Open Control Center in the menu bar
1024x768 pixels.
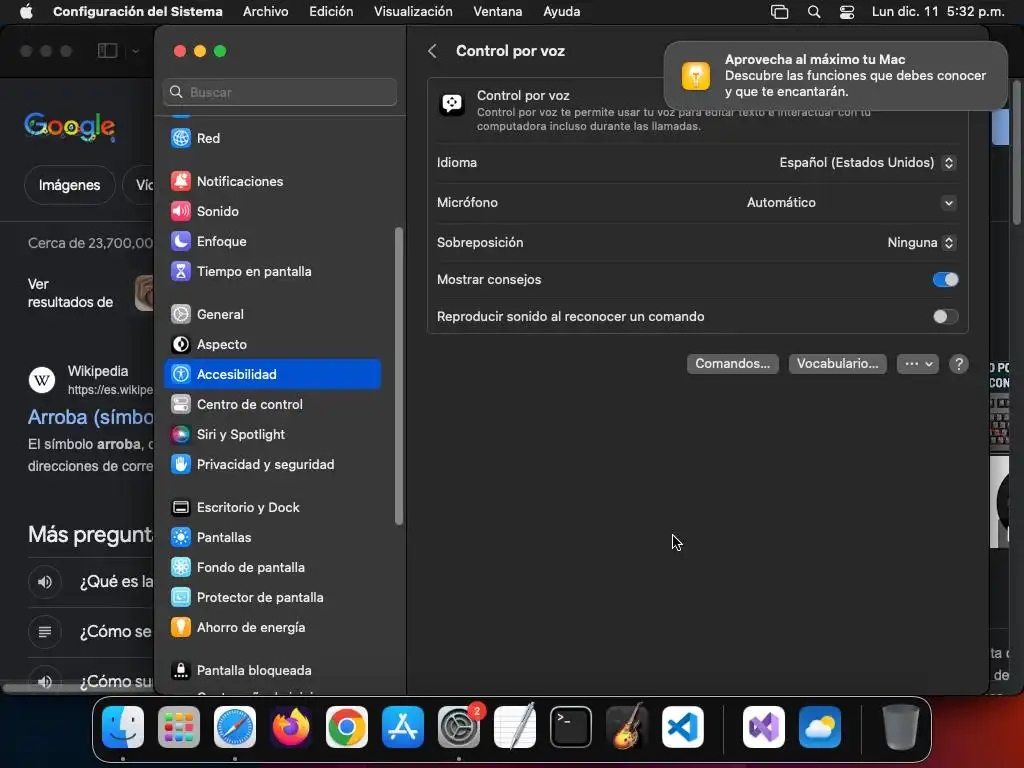click(847, 12)
